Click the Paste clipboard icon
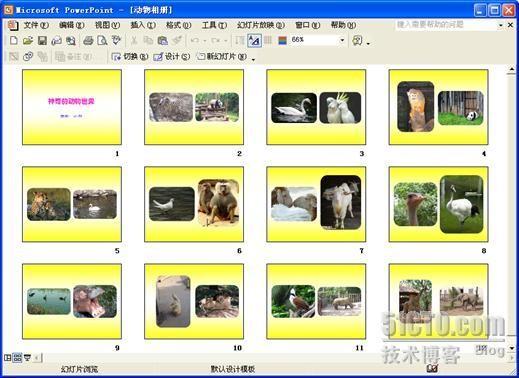The width and height of the screenshot is (519, 378). coord(162,40)
